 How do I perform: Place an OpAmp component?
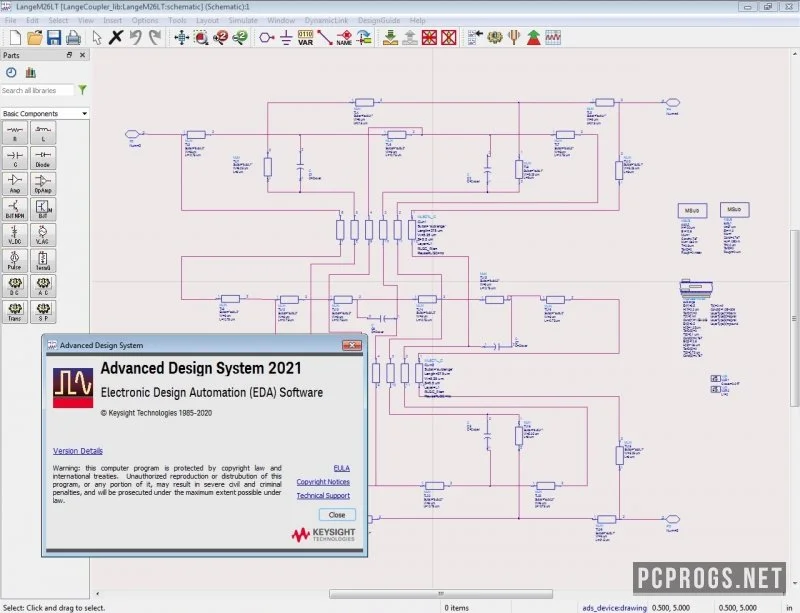click(43, 184)
